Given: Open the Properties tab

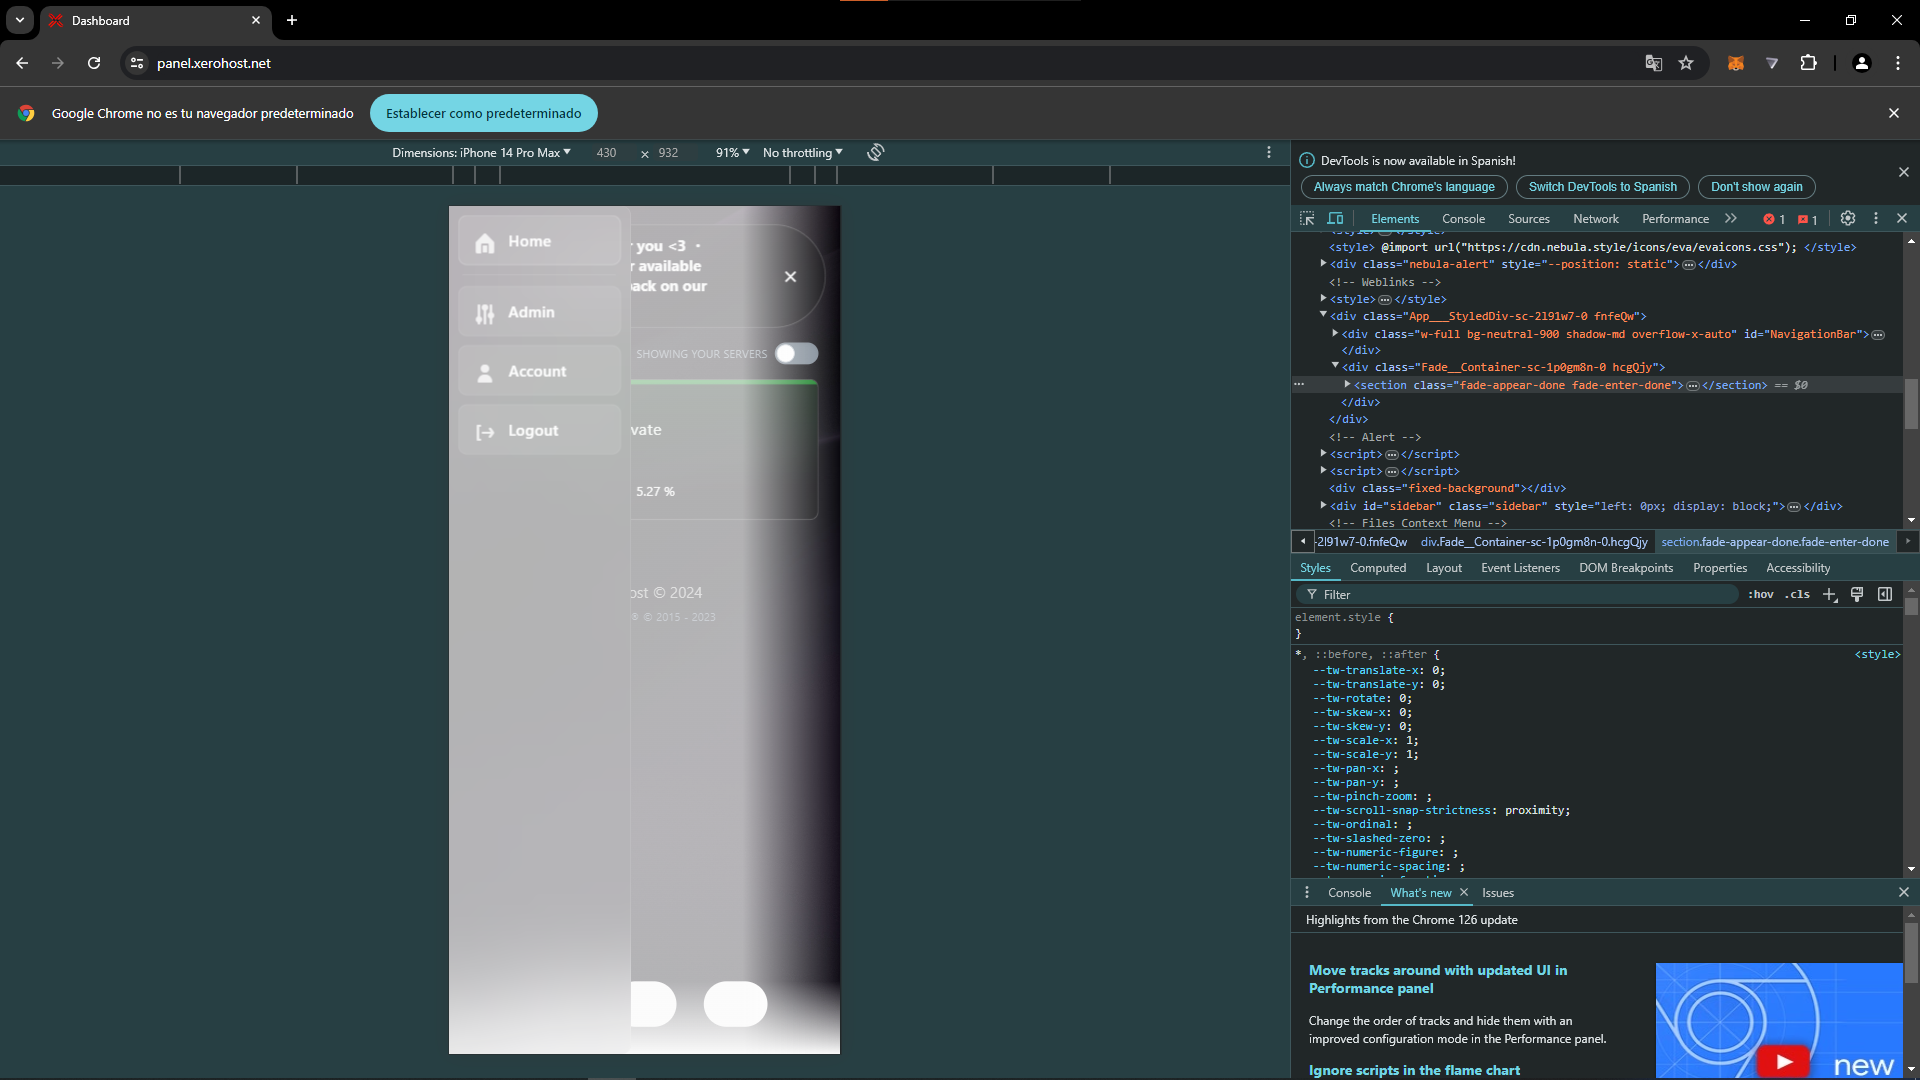Looking at the screenshot, I should pos(1720,568).
